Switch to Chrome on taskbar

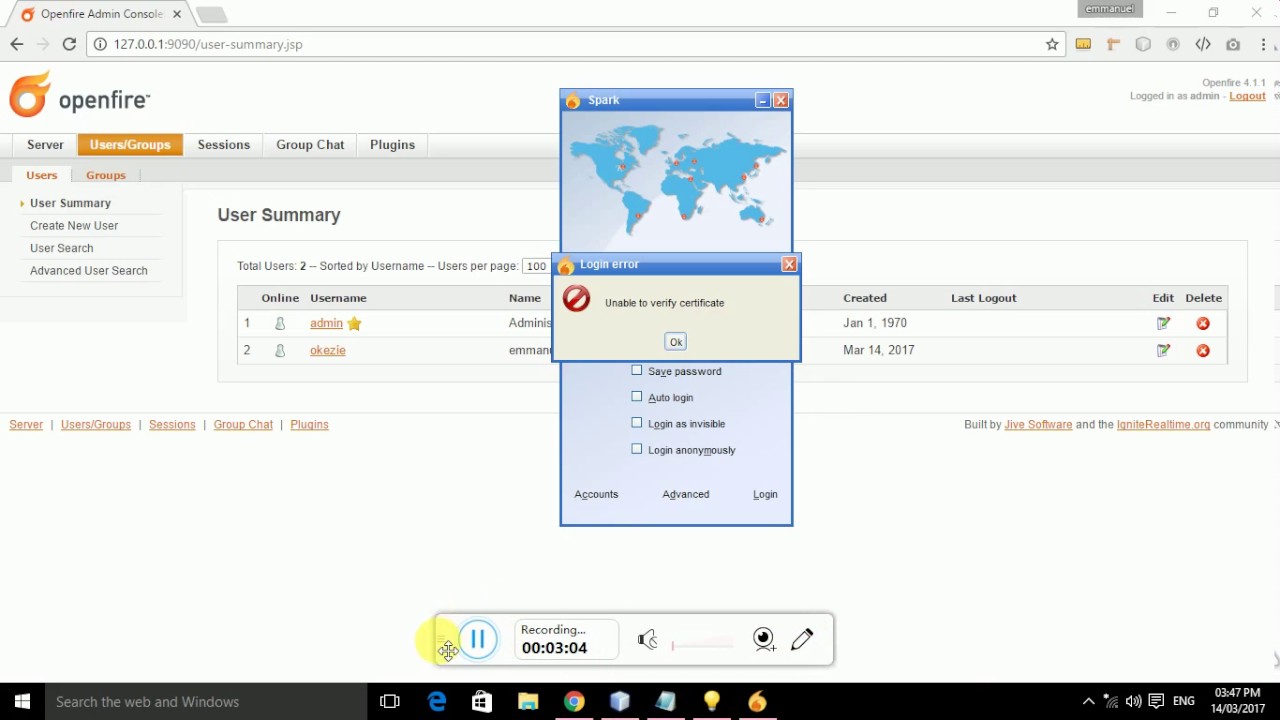pos(574,702)
